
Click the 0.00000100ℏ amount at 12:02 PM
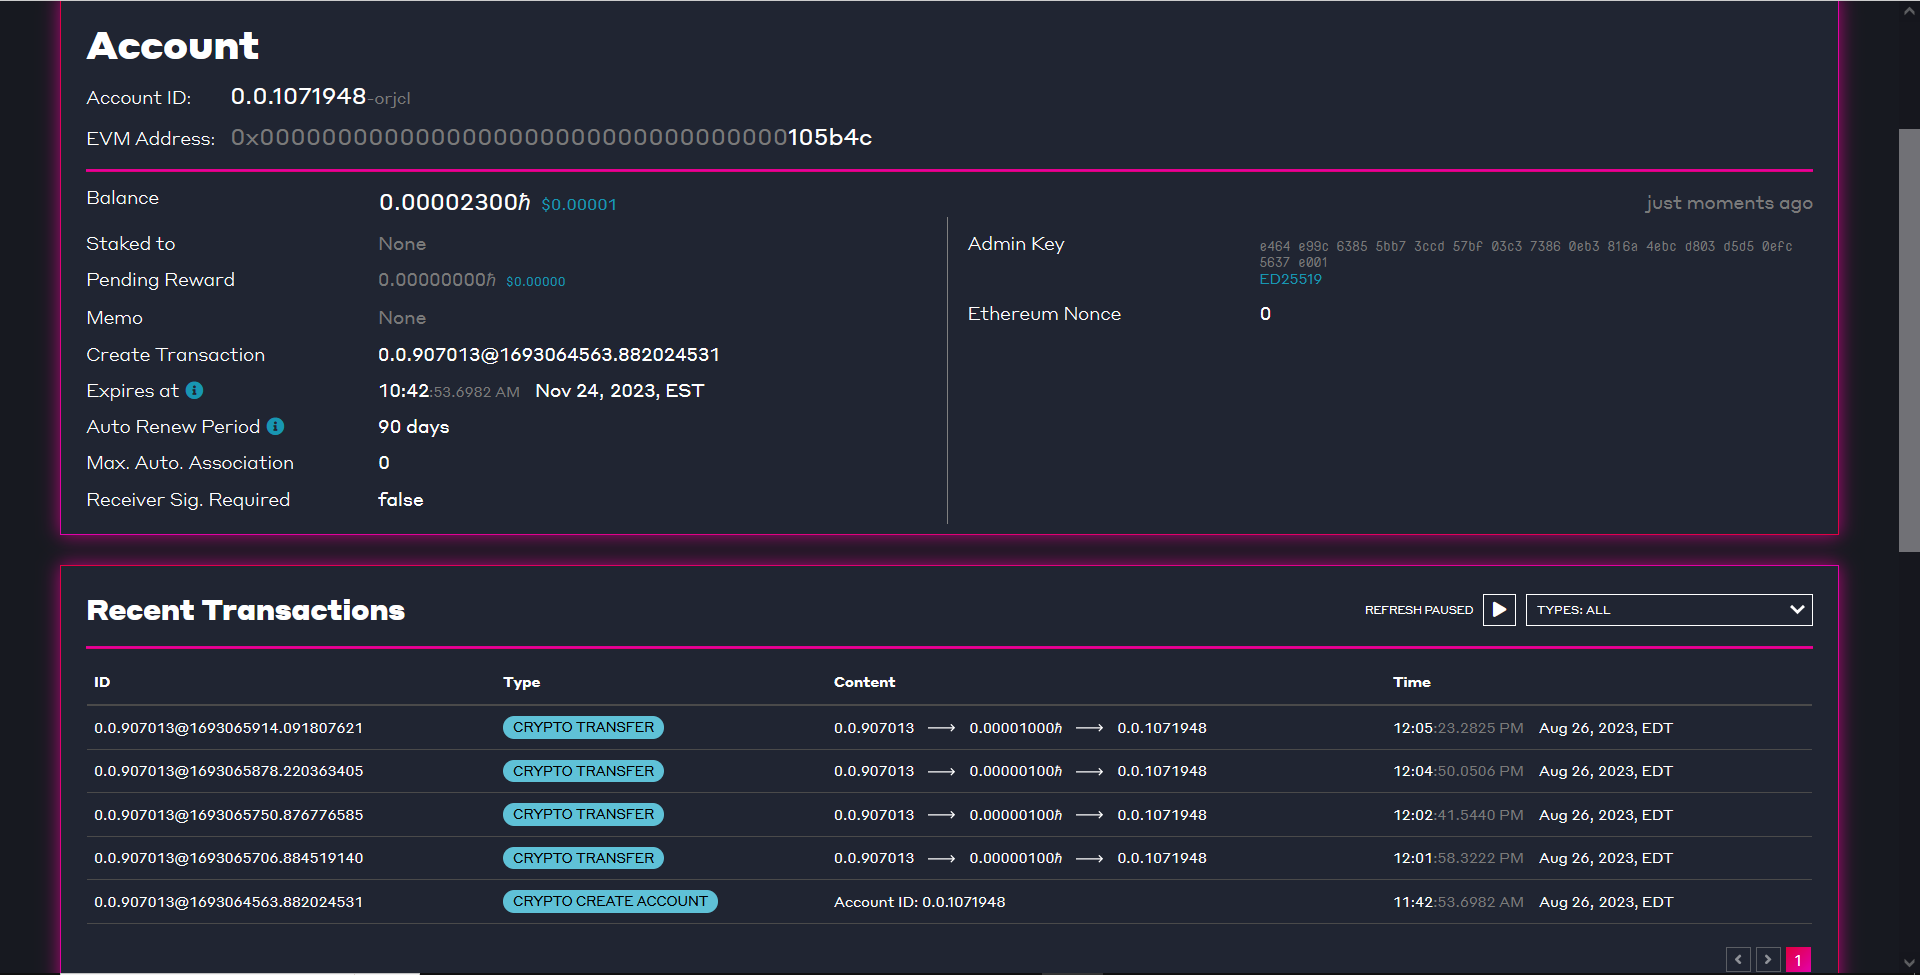tap(1015, 815)
